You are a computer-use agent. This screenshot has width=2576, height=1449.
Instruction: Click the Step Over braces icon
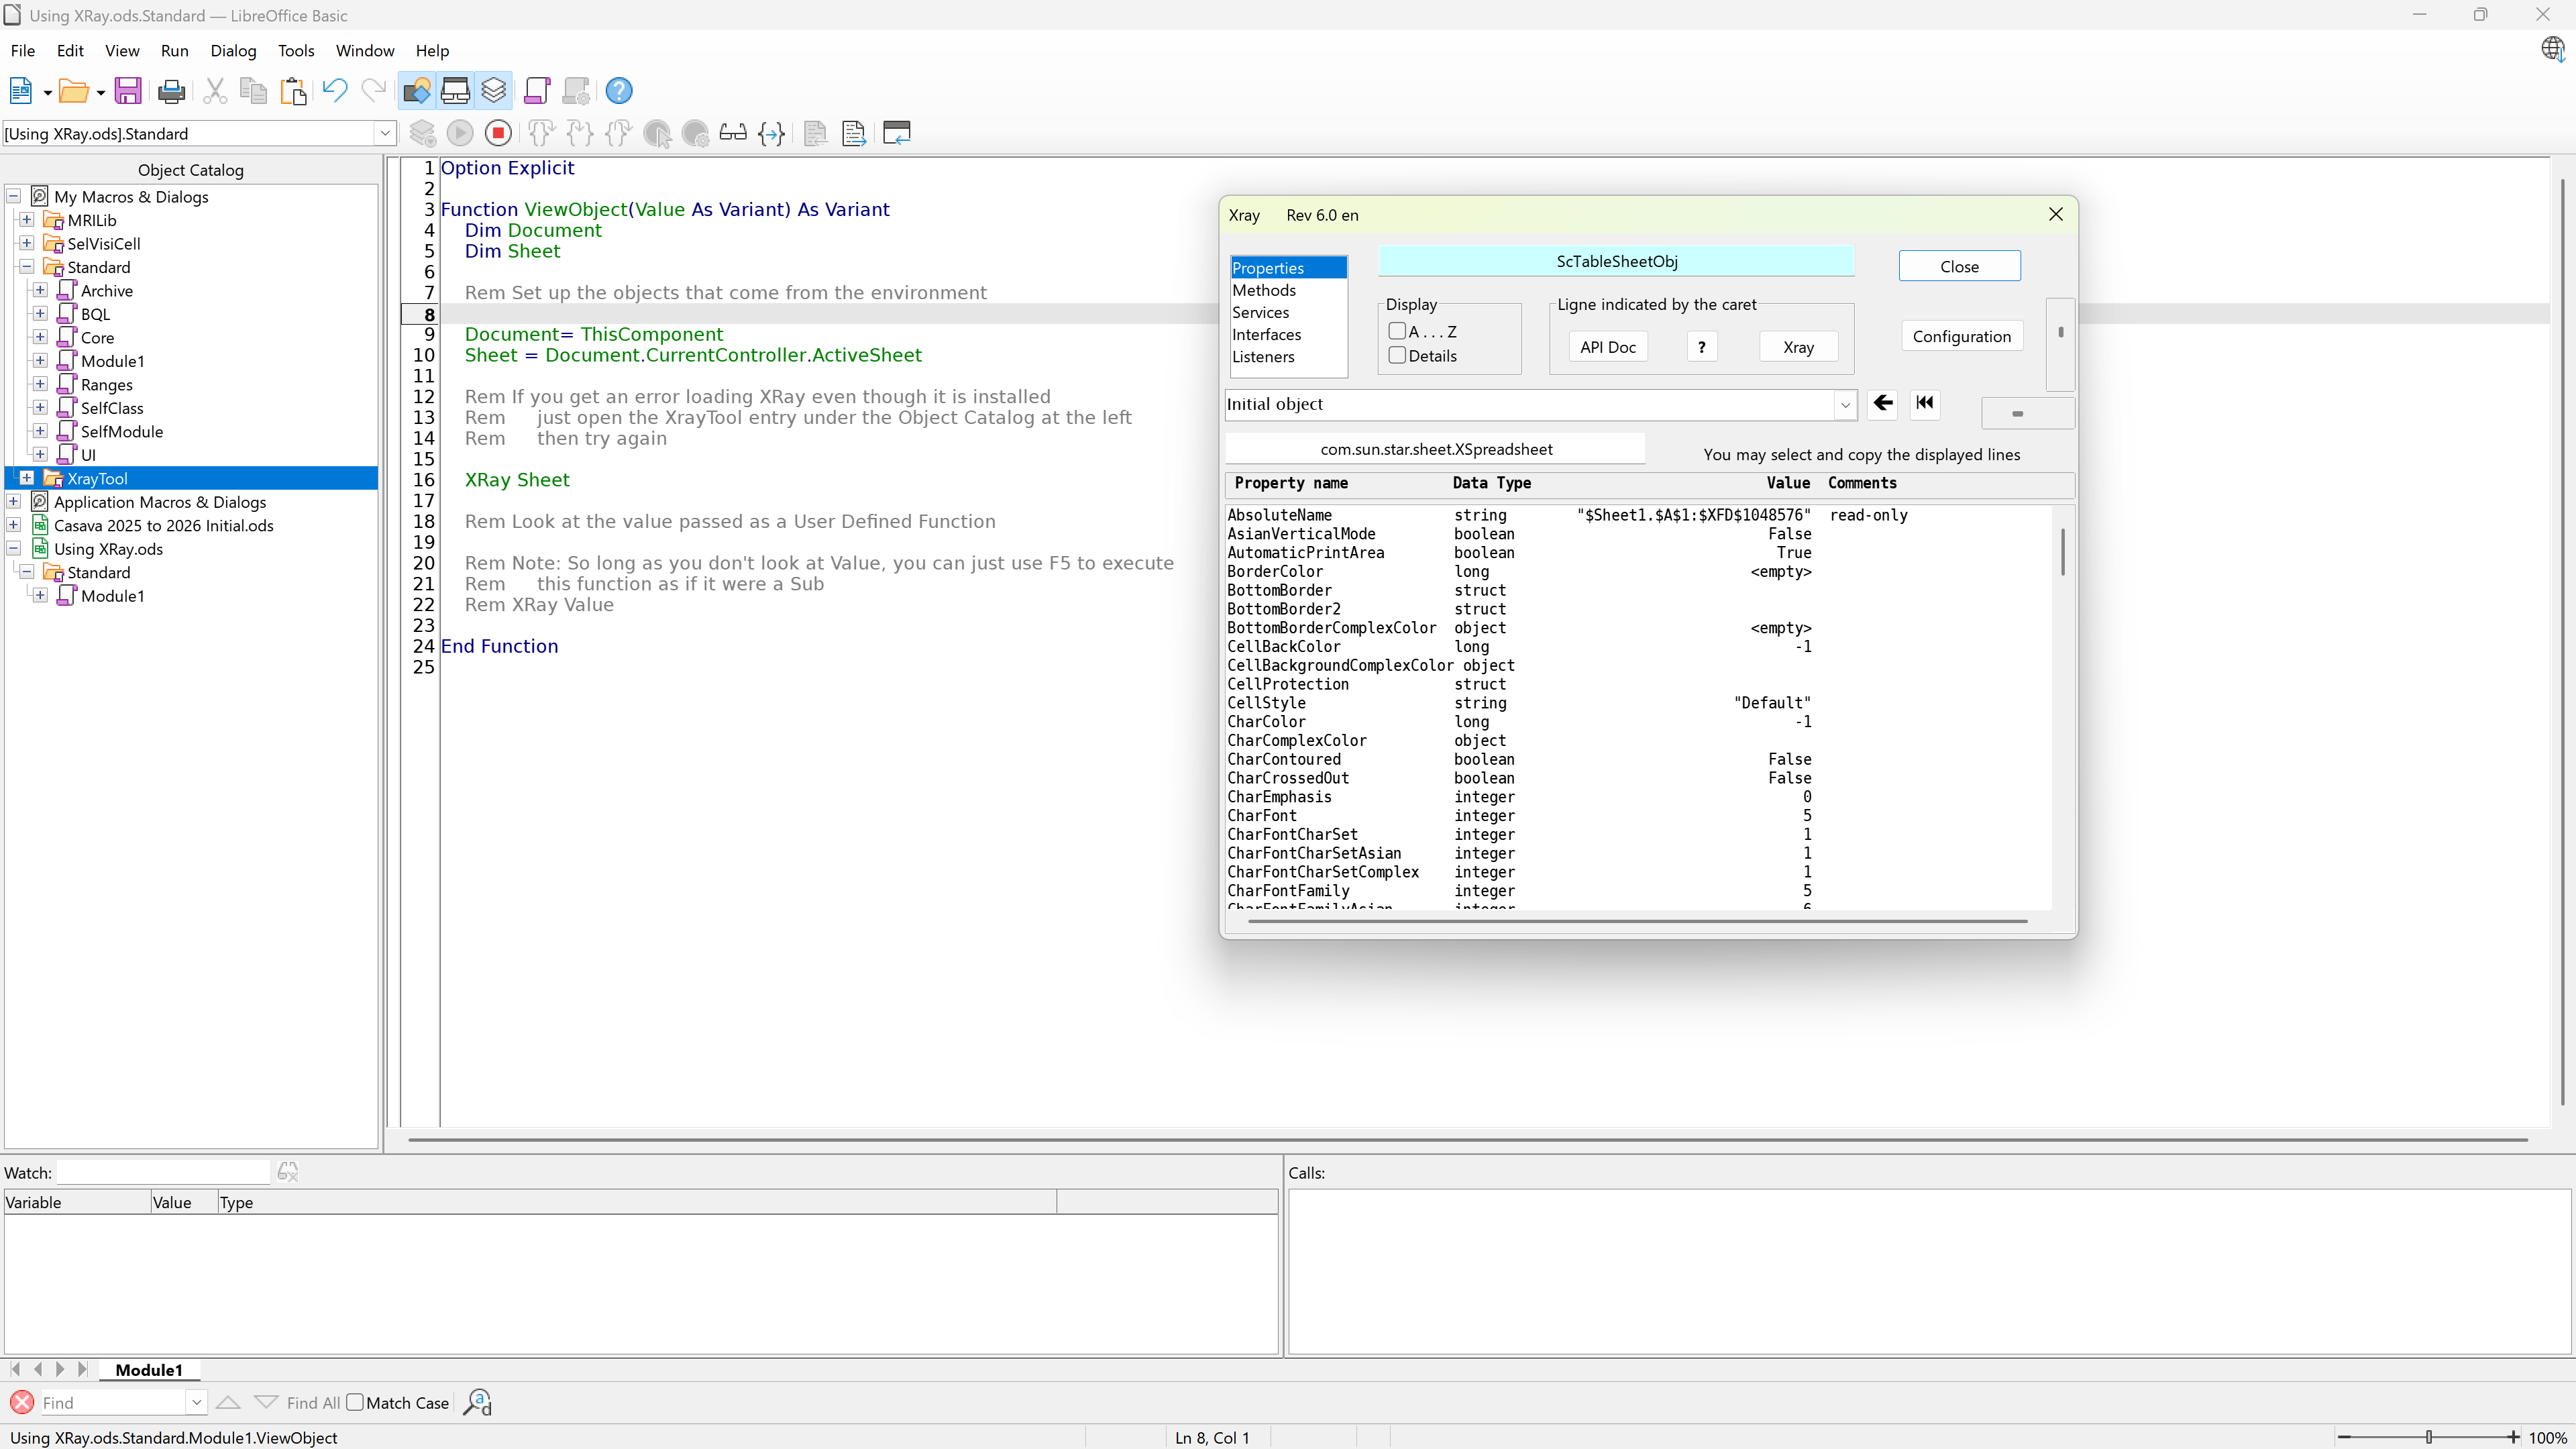point(580,133)
